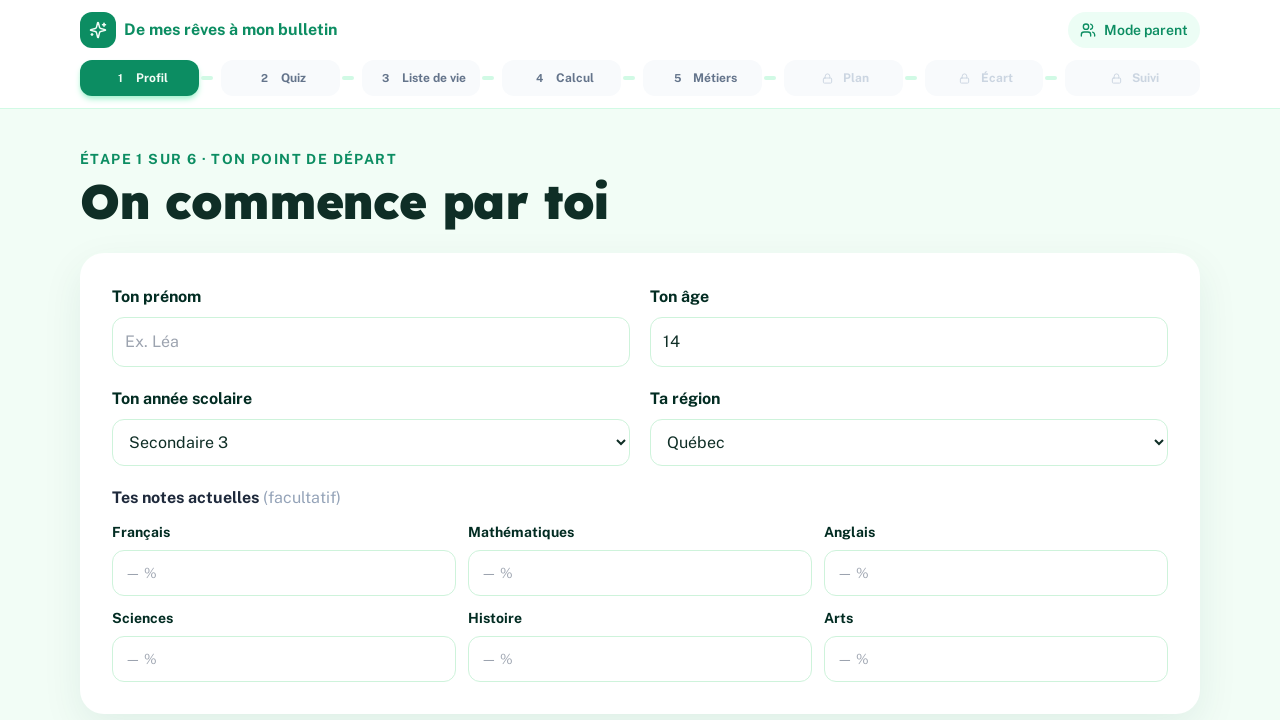
Task: Click the Arts grade field
Action: (996, 659)
